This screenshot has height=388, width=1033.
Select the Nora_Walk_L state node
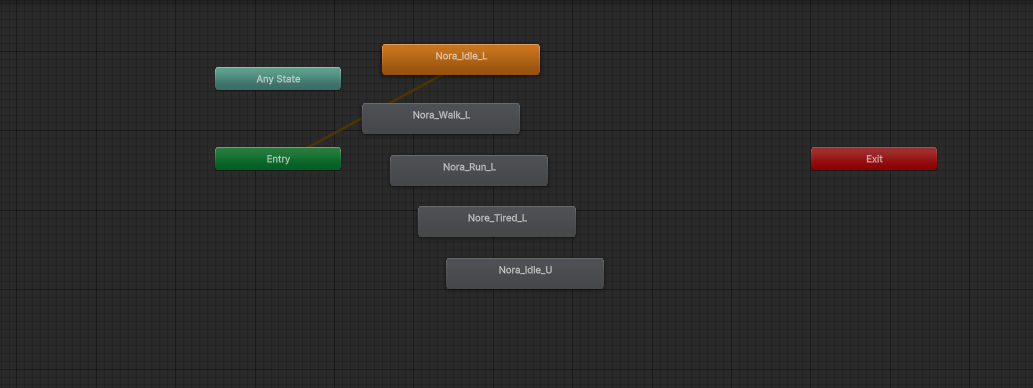coord(441,119)
